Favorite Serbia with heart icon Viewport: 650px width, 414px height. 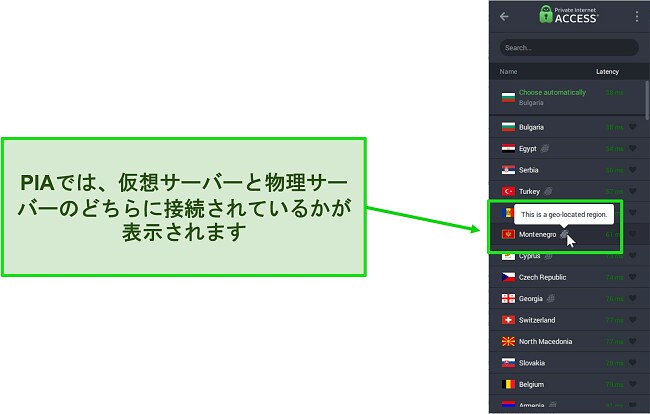(633, 169)
